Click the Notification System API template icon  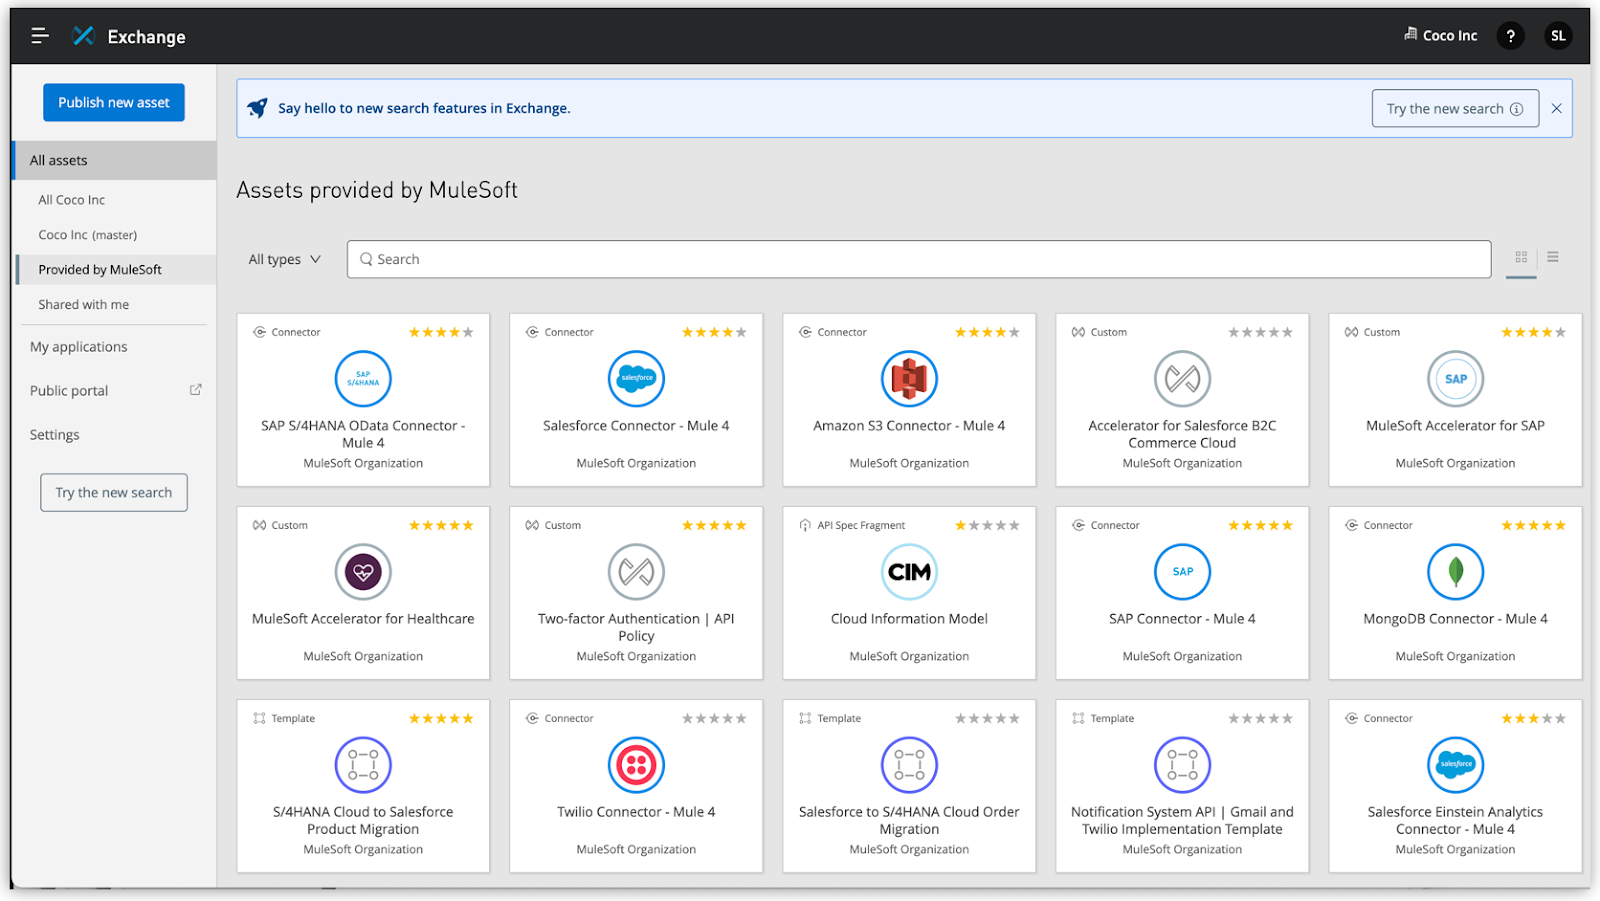click(x=1182, y=765)
